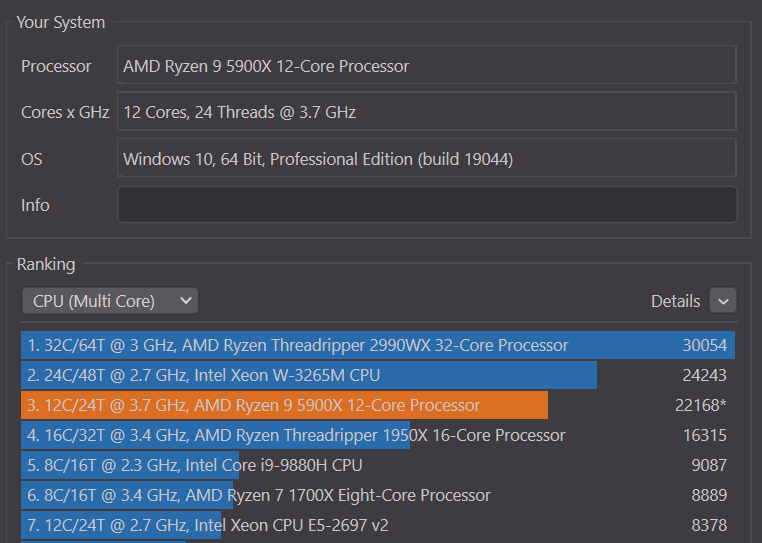This screenshot has height=543, width=762.
Task: Select ranking row 2, Intel Xeon W-3265M
Action: [378, 375]
